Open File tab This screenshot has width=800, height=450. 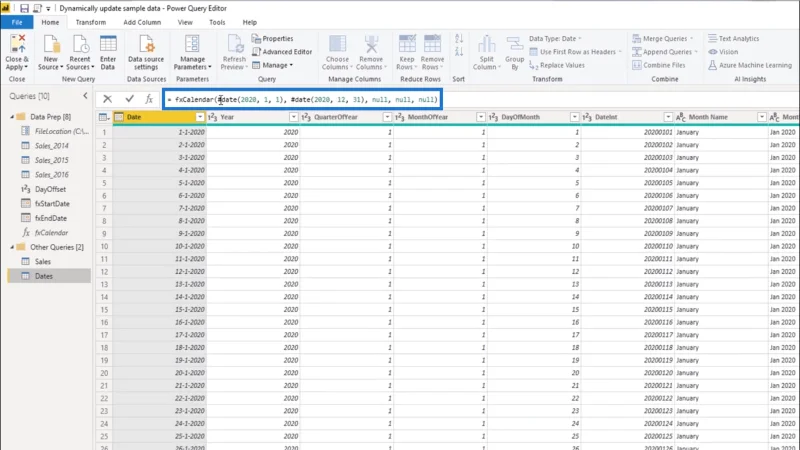pos(17,22)
